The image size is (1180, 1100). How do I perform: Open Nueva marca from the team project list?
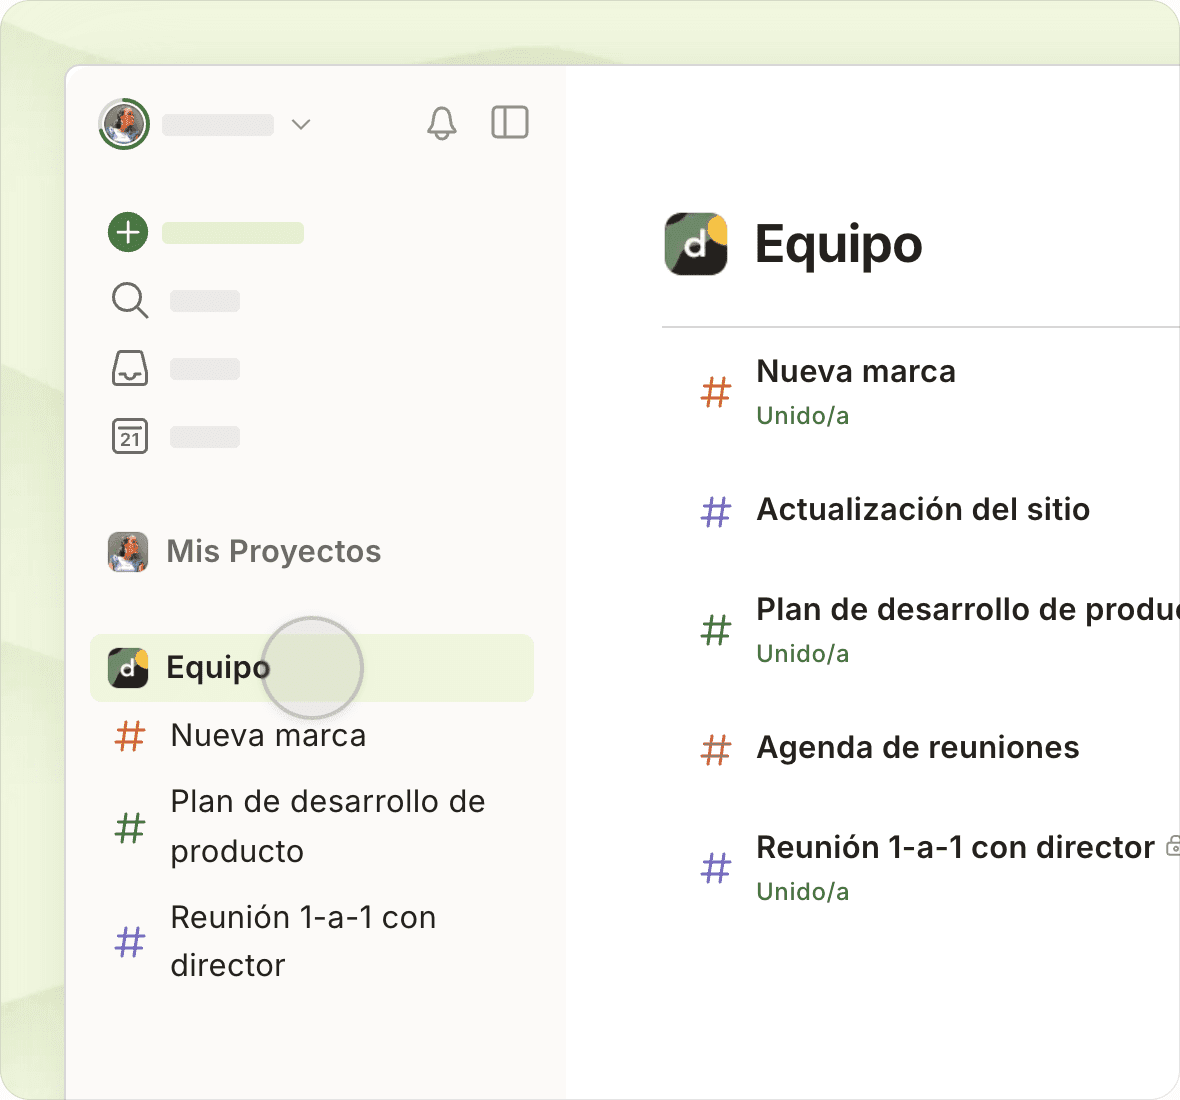click(855, 371)
